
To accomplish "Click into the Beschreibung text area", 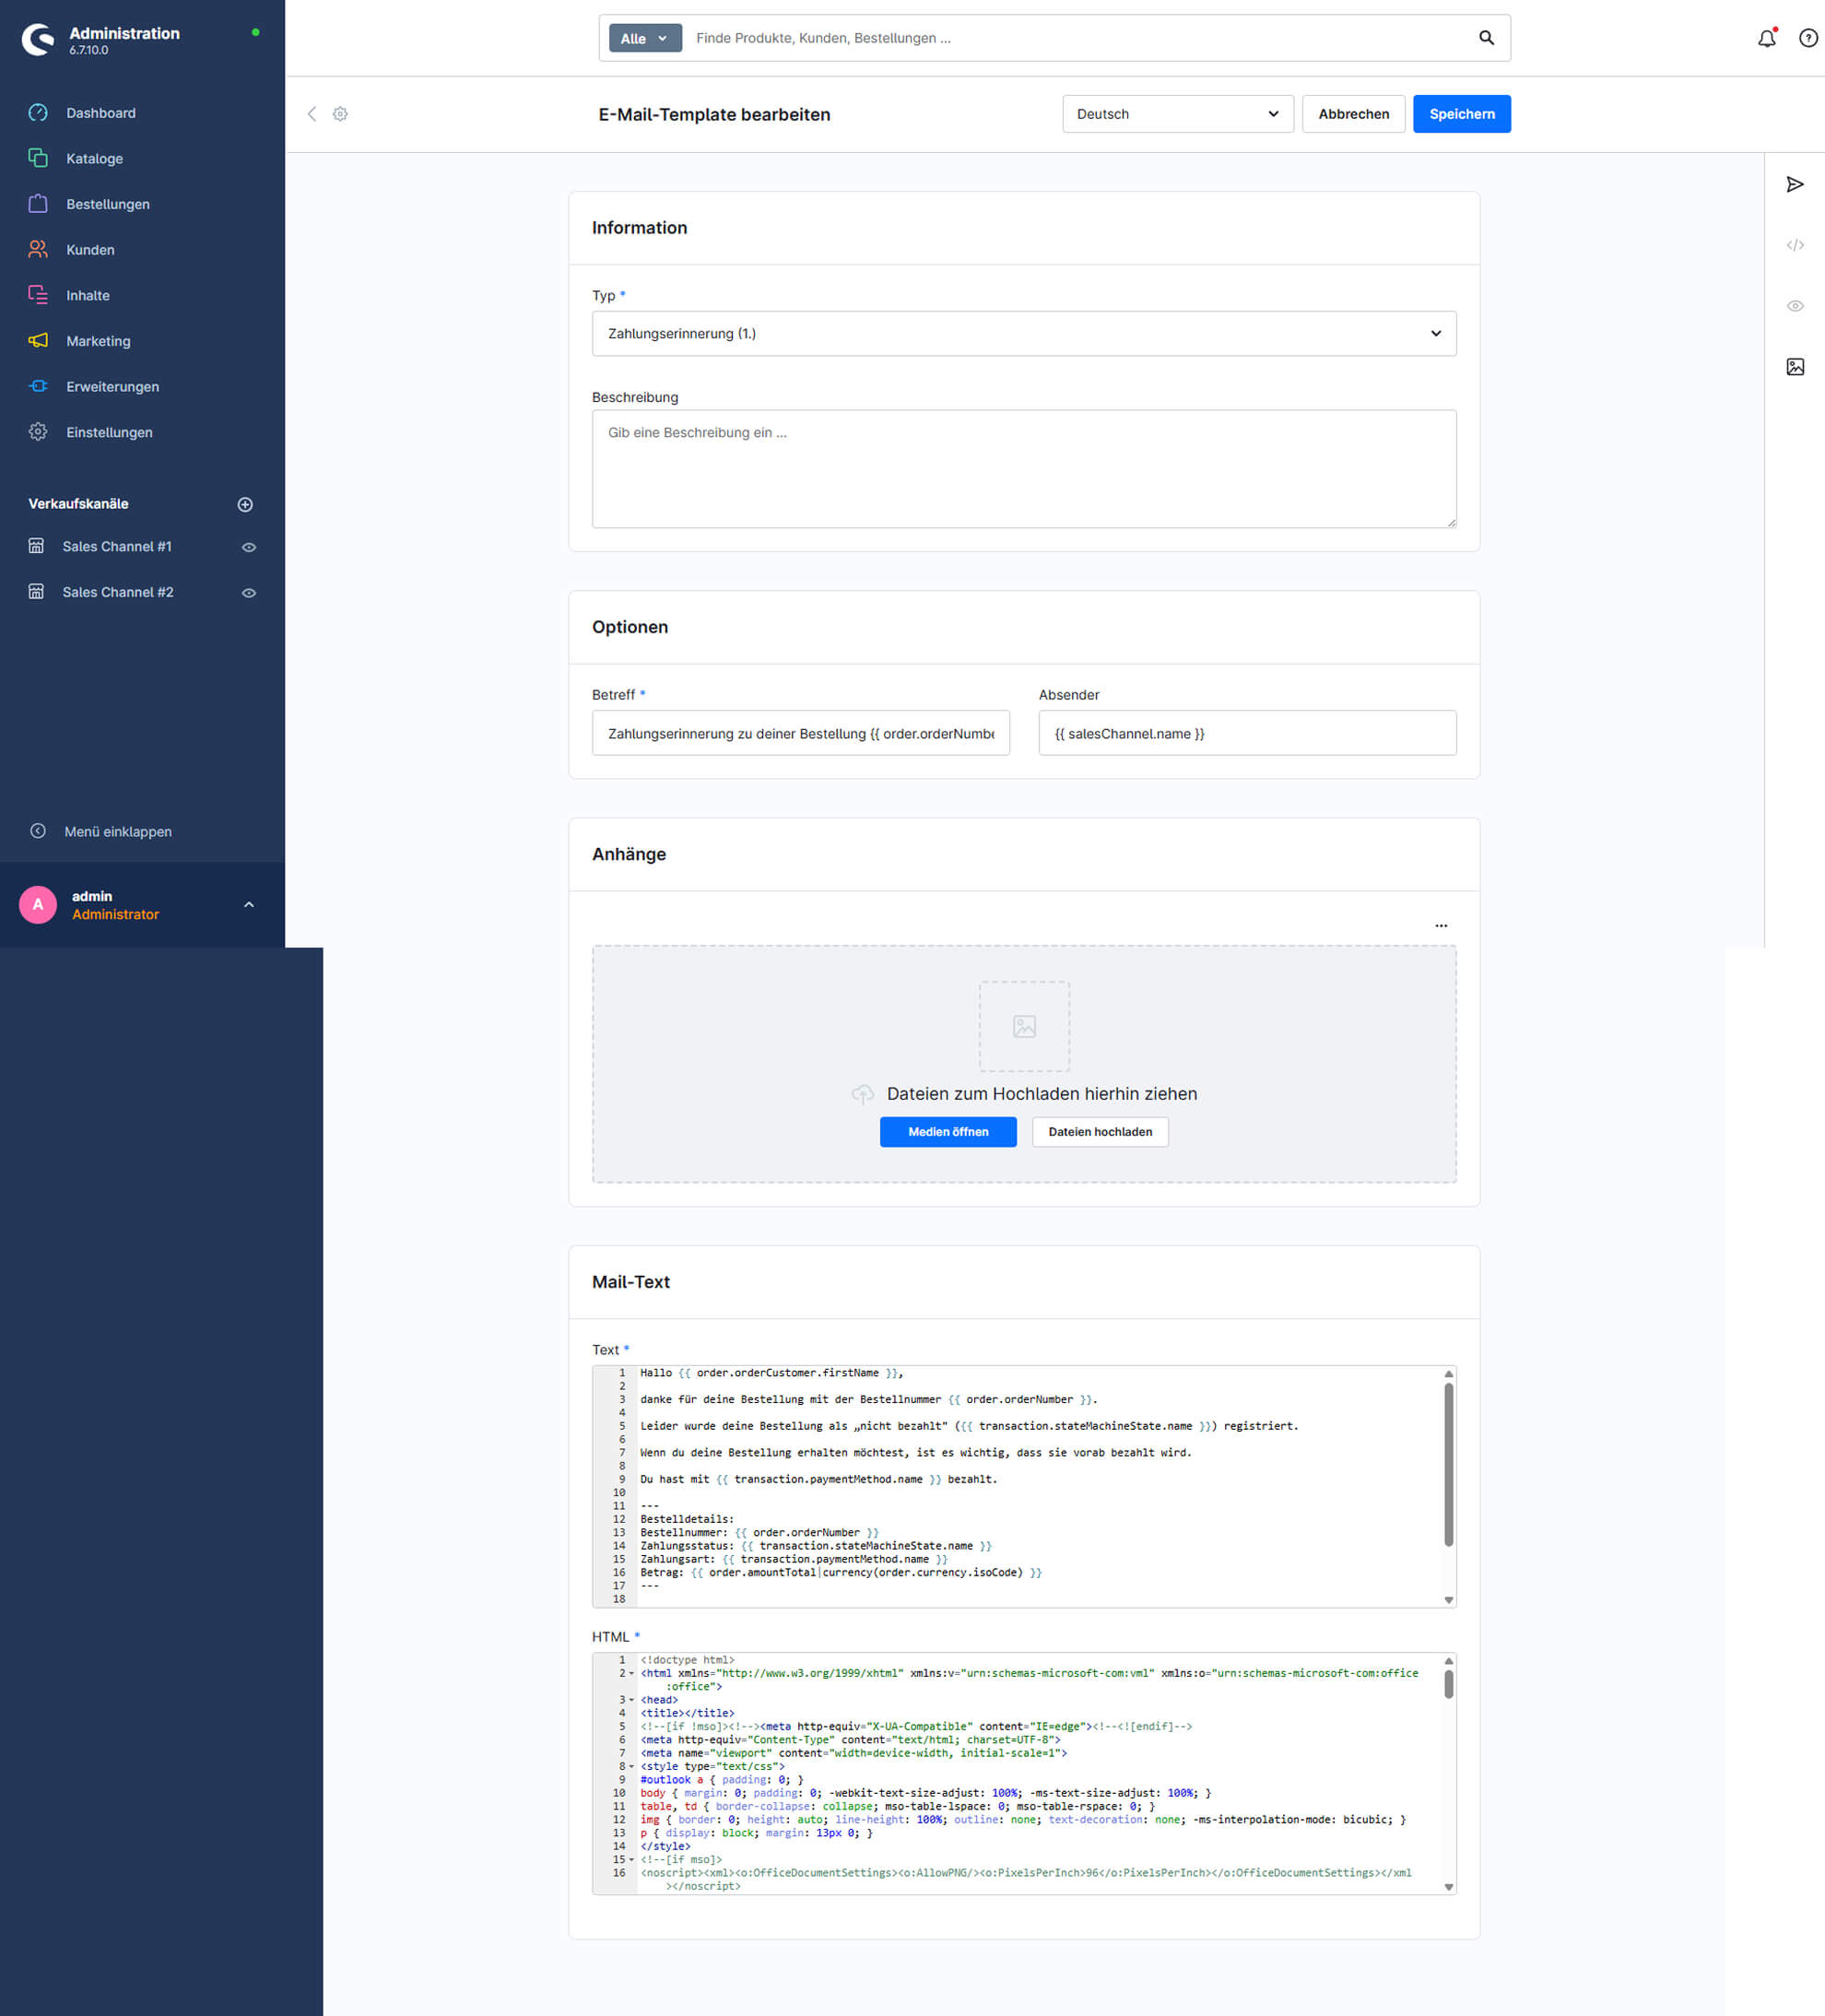I will 1024,469.
